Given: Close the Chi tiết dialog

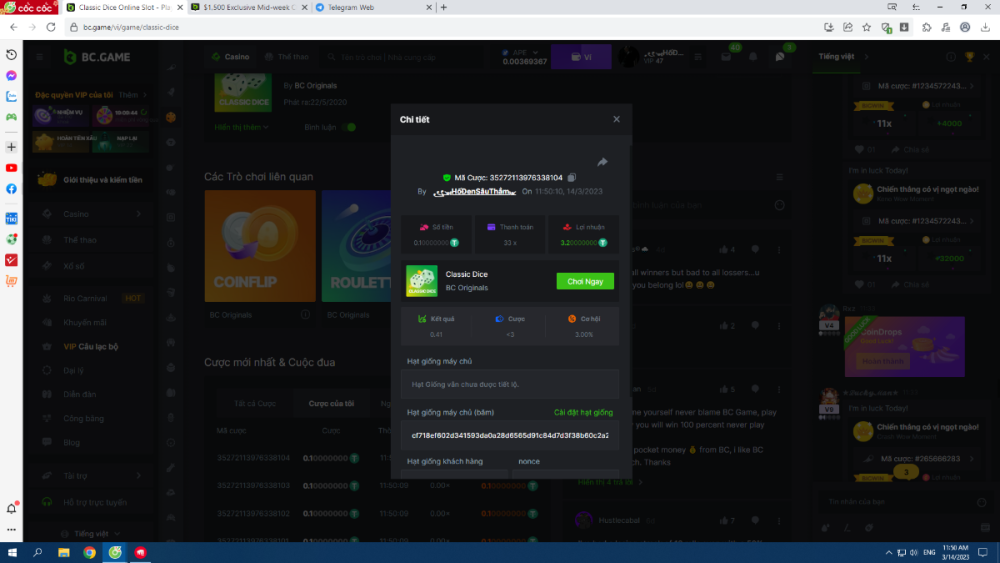Looking at the screenshot, I should (616, 119).
